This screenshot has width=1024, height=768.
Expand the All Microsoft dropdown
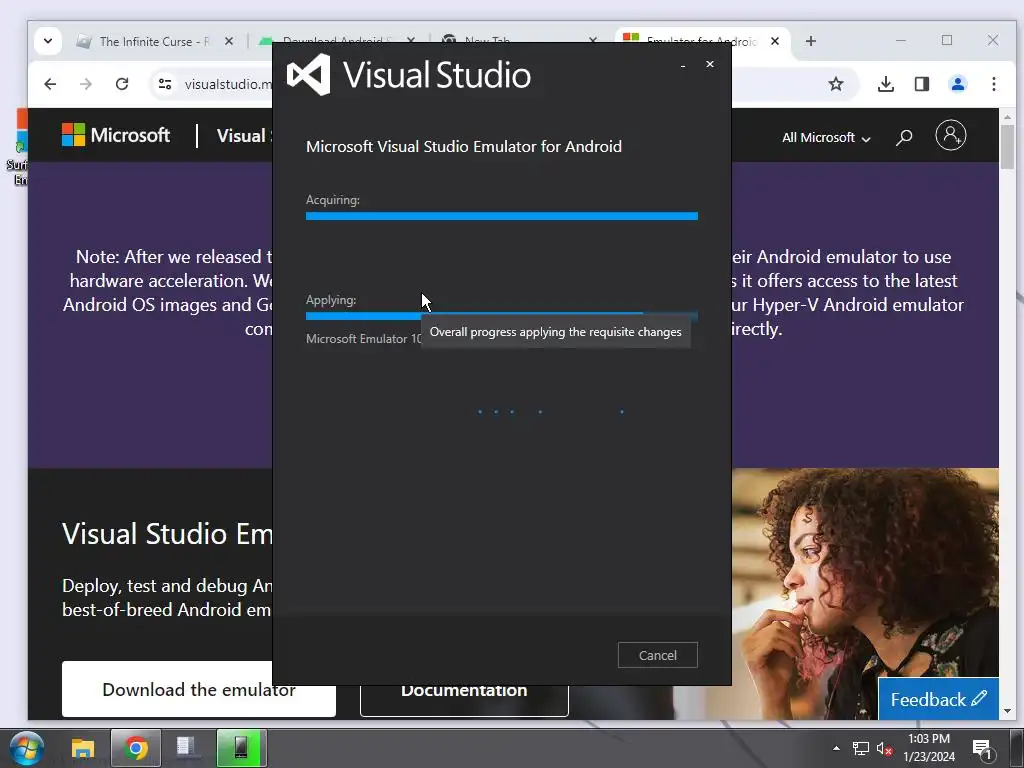(x=825, y=138)
